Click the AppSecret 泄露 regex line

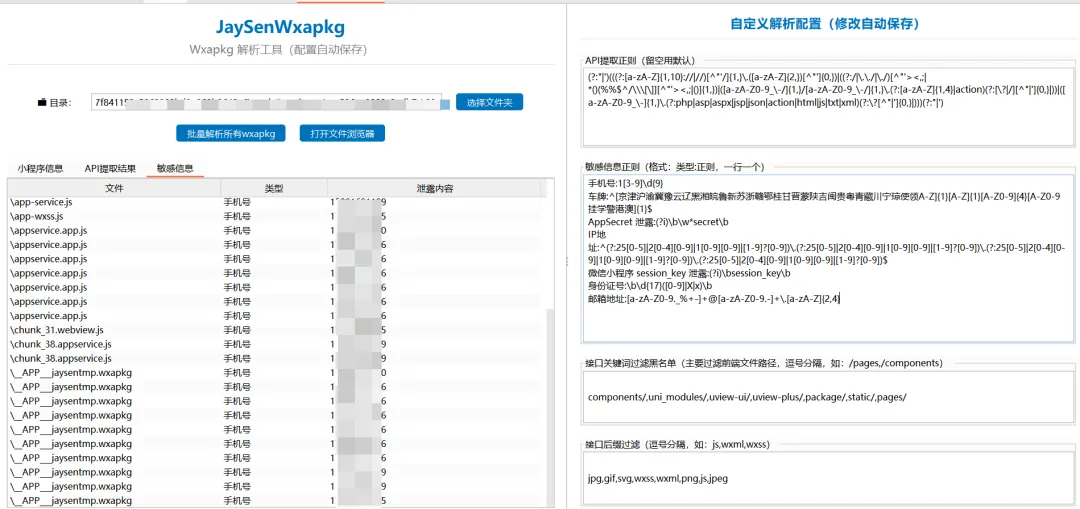point(658,222)
